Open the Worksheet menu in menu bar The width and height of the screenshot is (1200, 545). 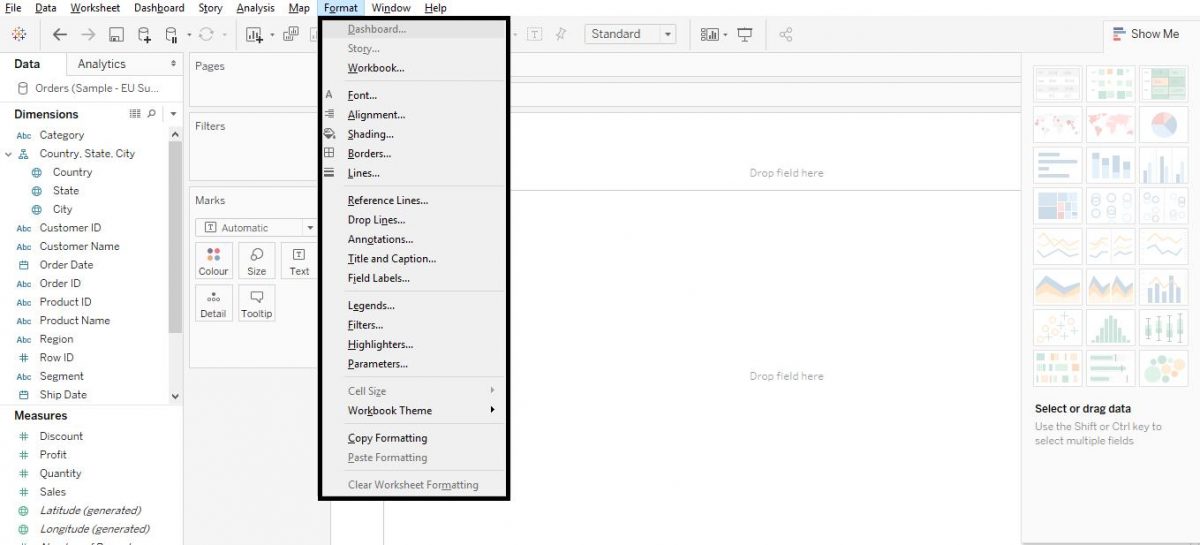(95, 8)
